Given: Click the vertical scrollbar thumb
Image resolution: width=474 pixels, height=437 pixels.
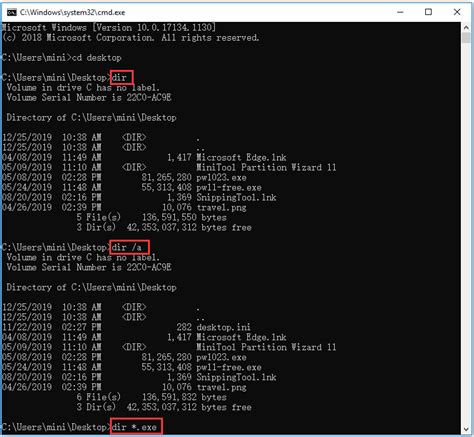Looking at the screenshot, I should coord(466,37).
